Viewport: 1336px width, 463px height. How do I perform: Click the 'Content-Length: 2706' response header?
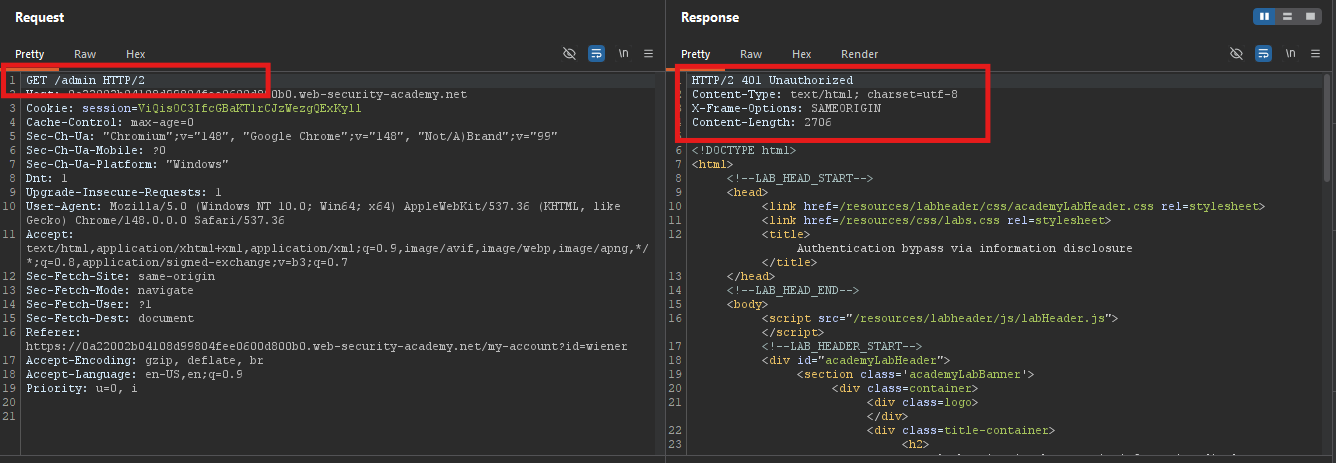pos(761,122)
